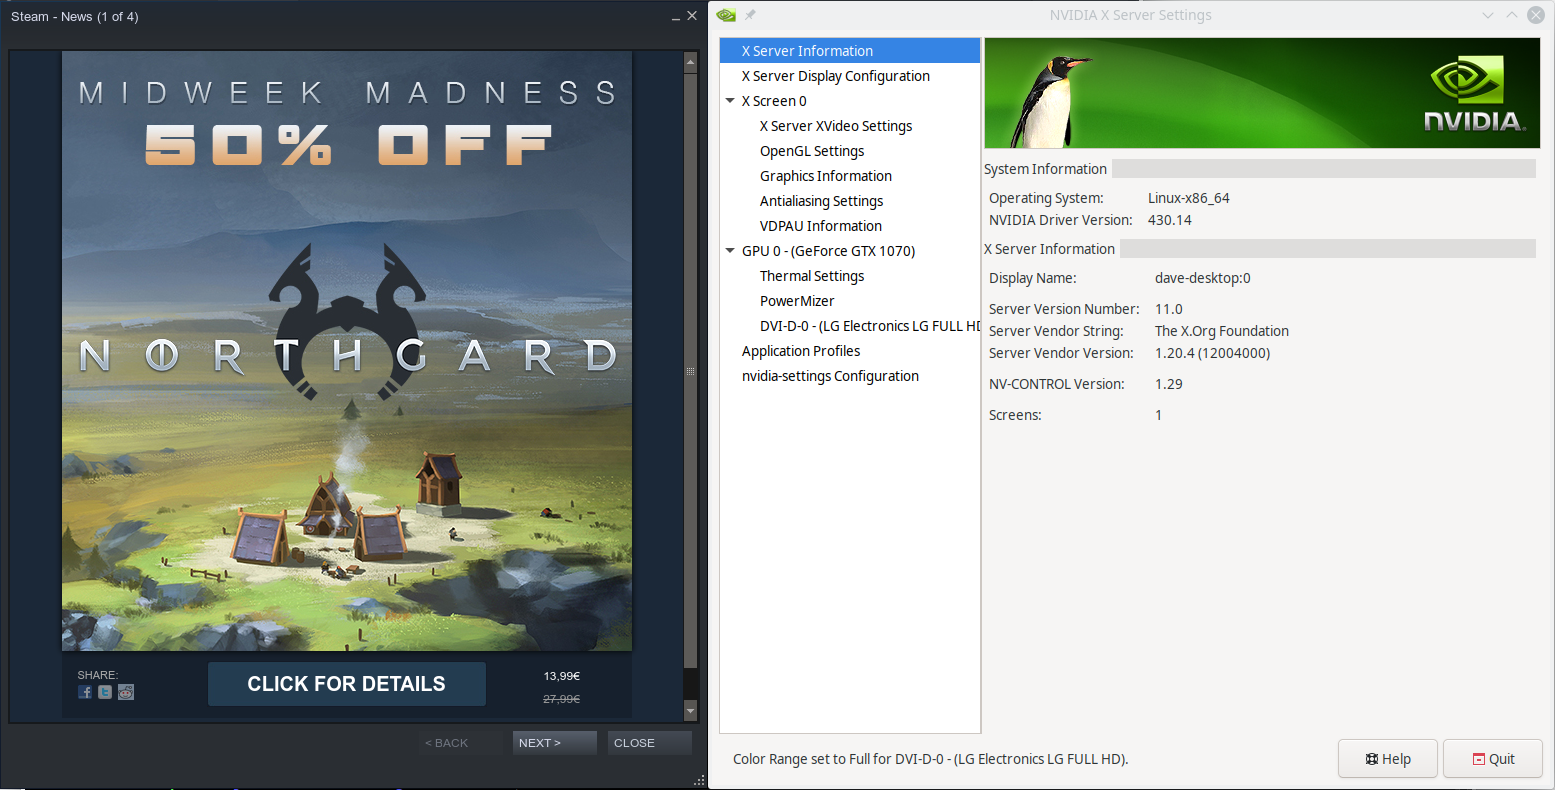Image resolution: width=1555 pixels, height=790 pixels.
Task: Click the CLICK FOR DETAILS button
Action: (x=347, y=684)
